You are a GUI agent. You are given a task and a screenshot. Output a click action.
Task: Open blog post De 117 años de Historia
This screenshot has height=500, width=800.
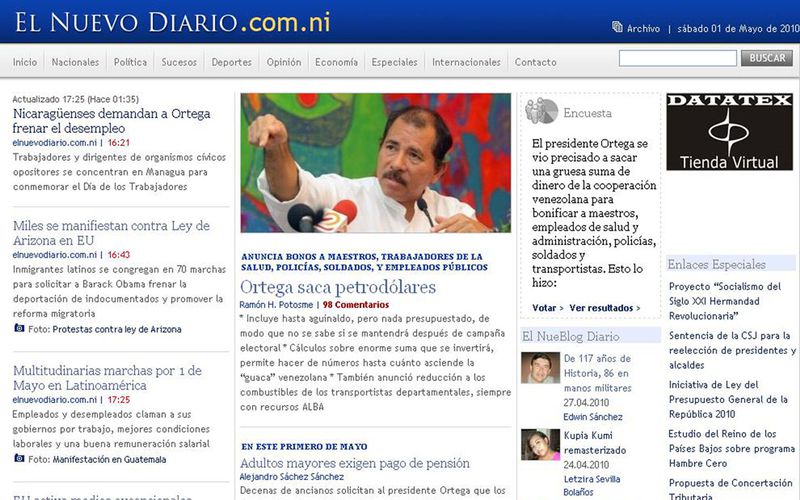click(x=597, y=373)
